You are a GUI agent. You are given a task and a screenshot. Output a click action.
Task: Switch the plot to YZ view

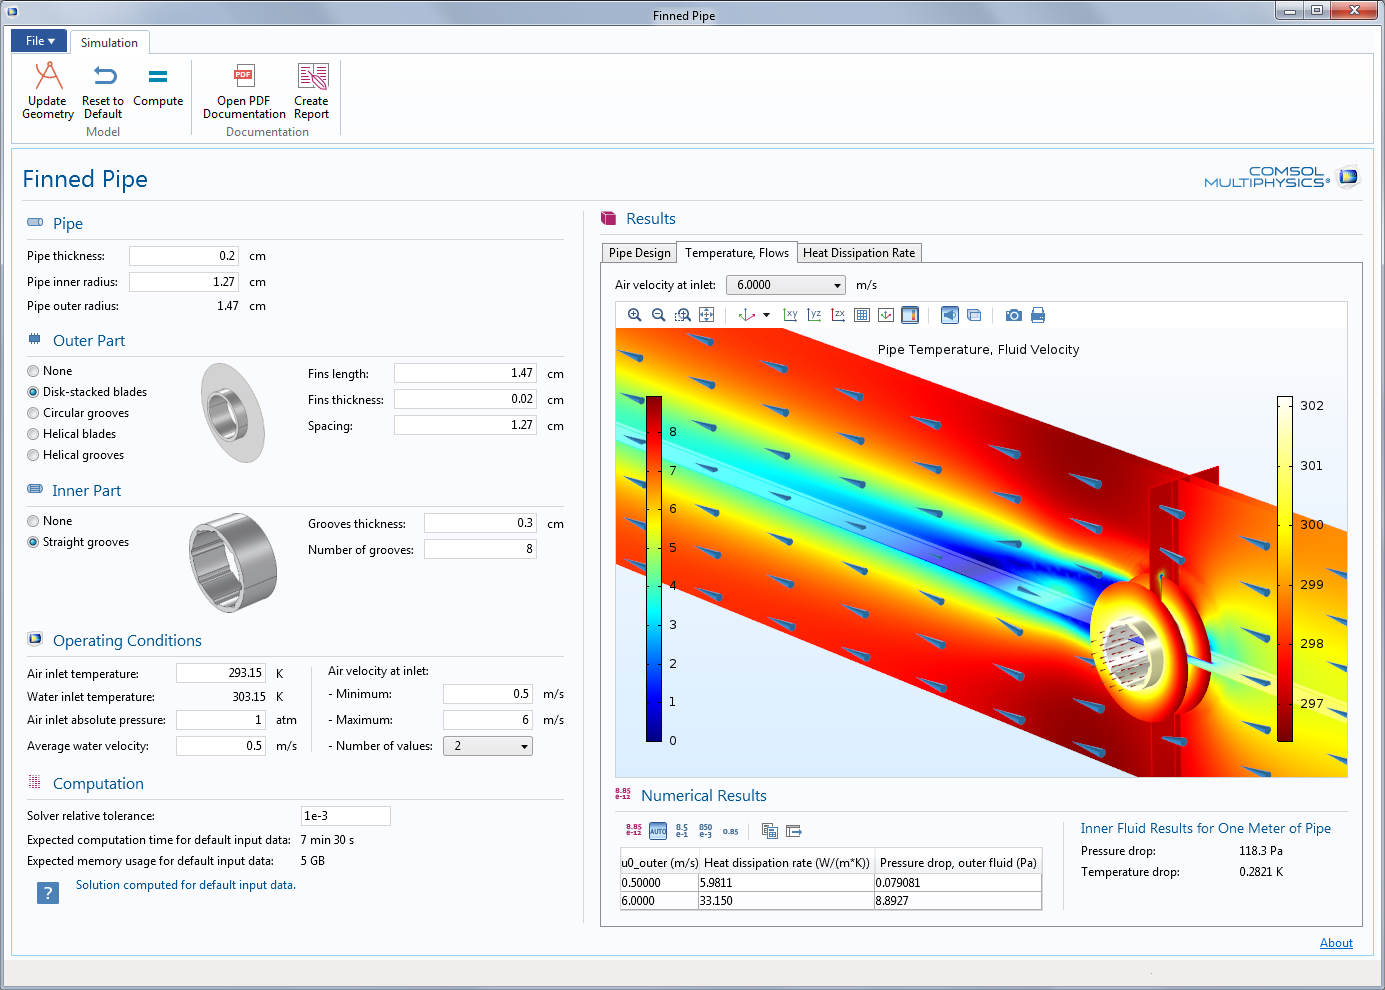pyautogui.click(x=814, y=315)
